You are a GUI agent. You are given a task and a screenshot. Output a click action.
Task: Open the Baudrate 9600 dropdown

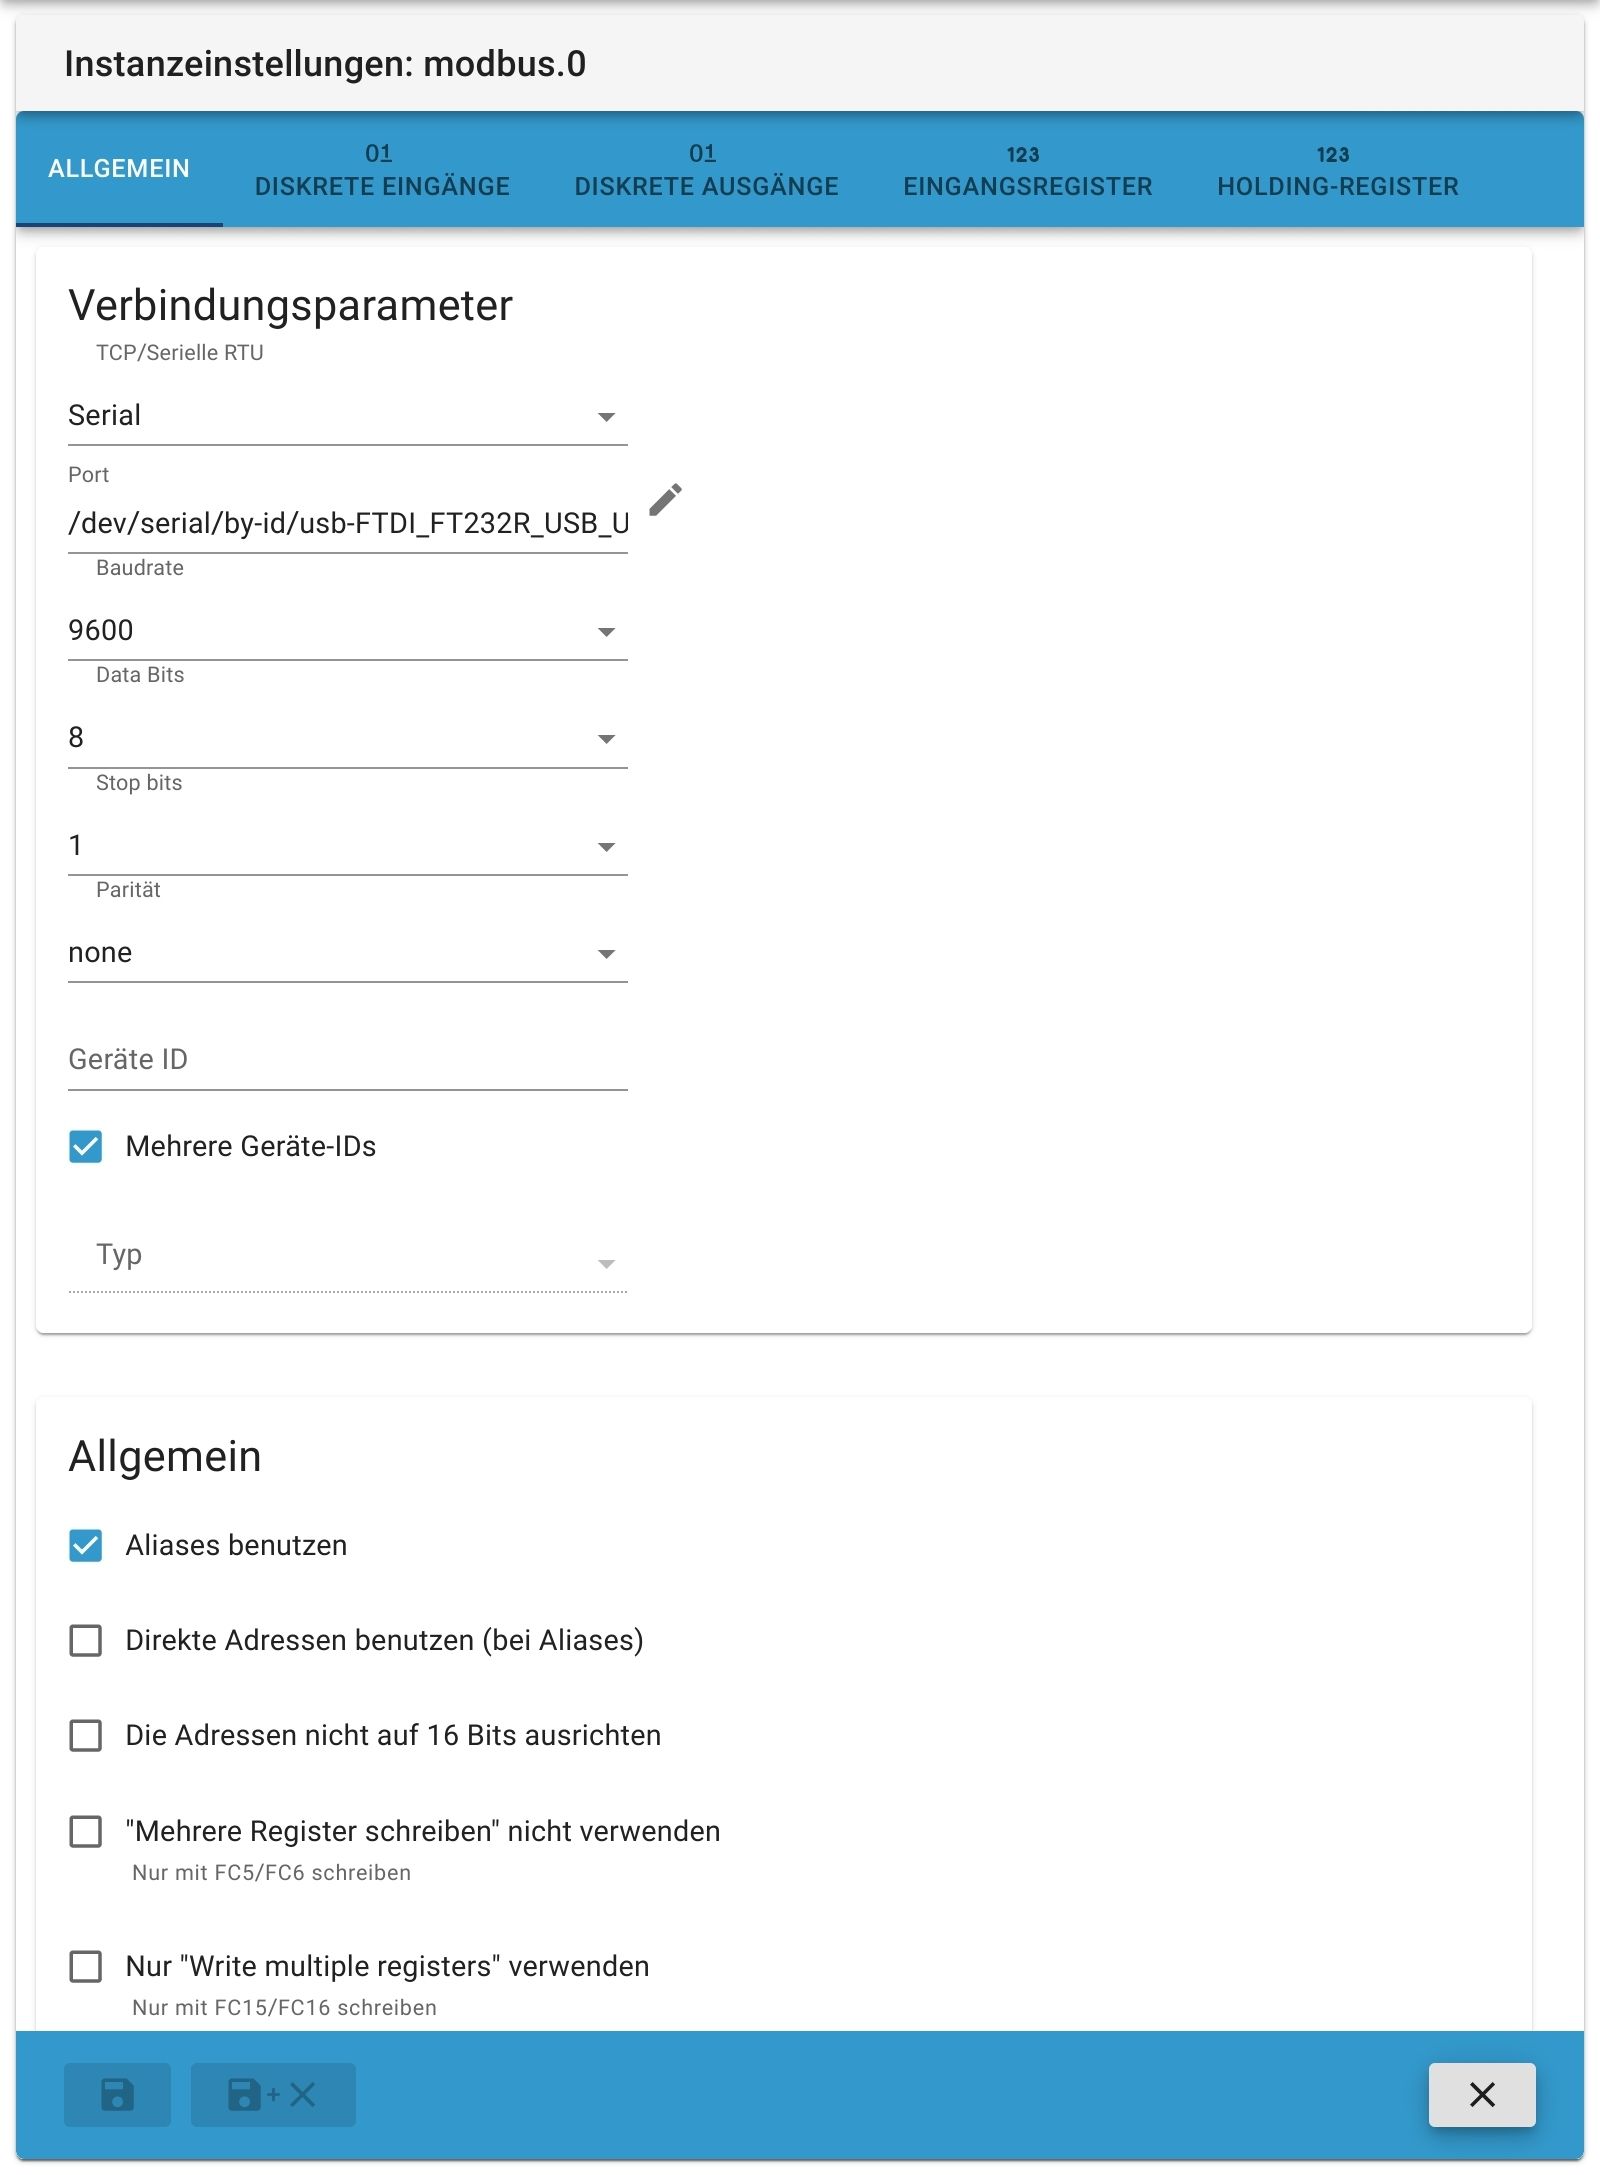(347, 631)
